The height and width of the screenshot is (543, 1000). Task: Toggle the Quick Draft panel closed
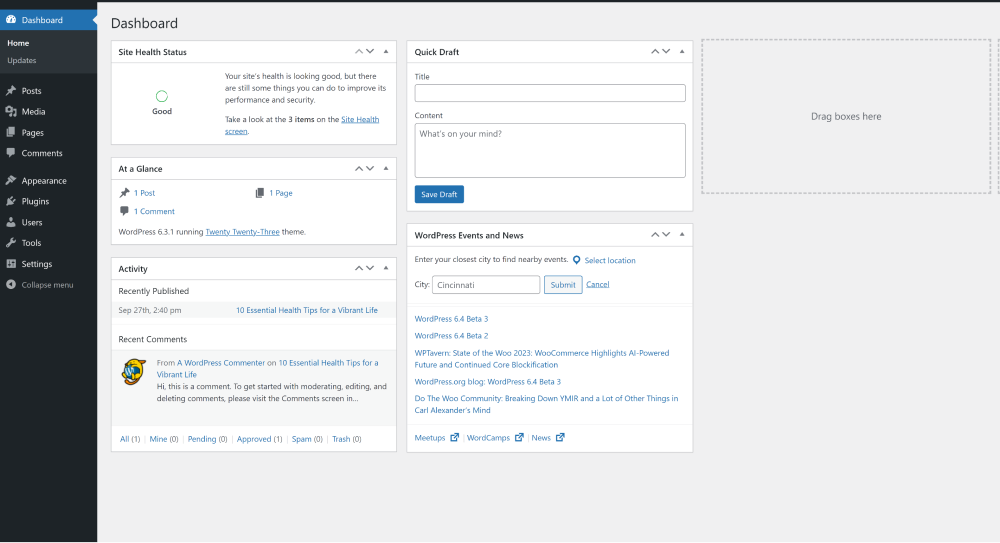point(682,52)
